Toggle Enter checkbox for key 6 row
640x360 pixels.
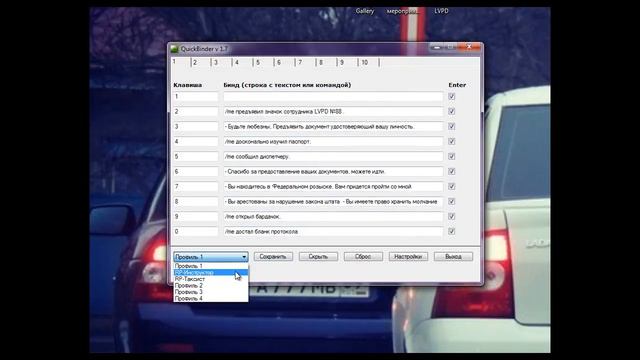pos(451,171)
